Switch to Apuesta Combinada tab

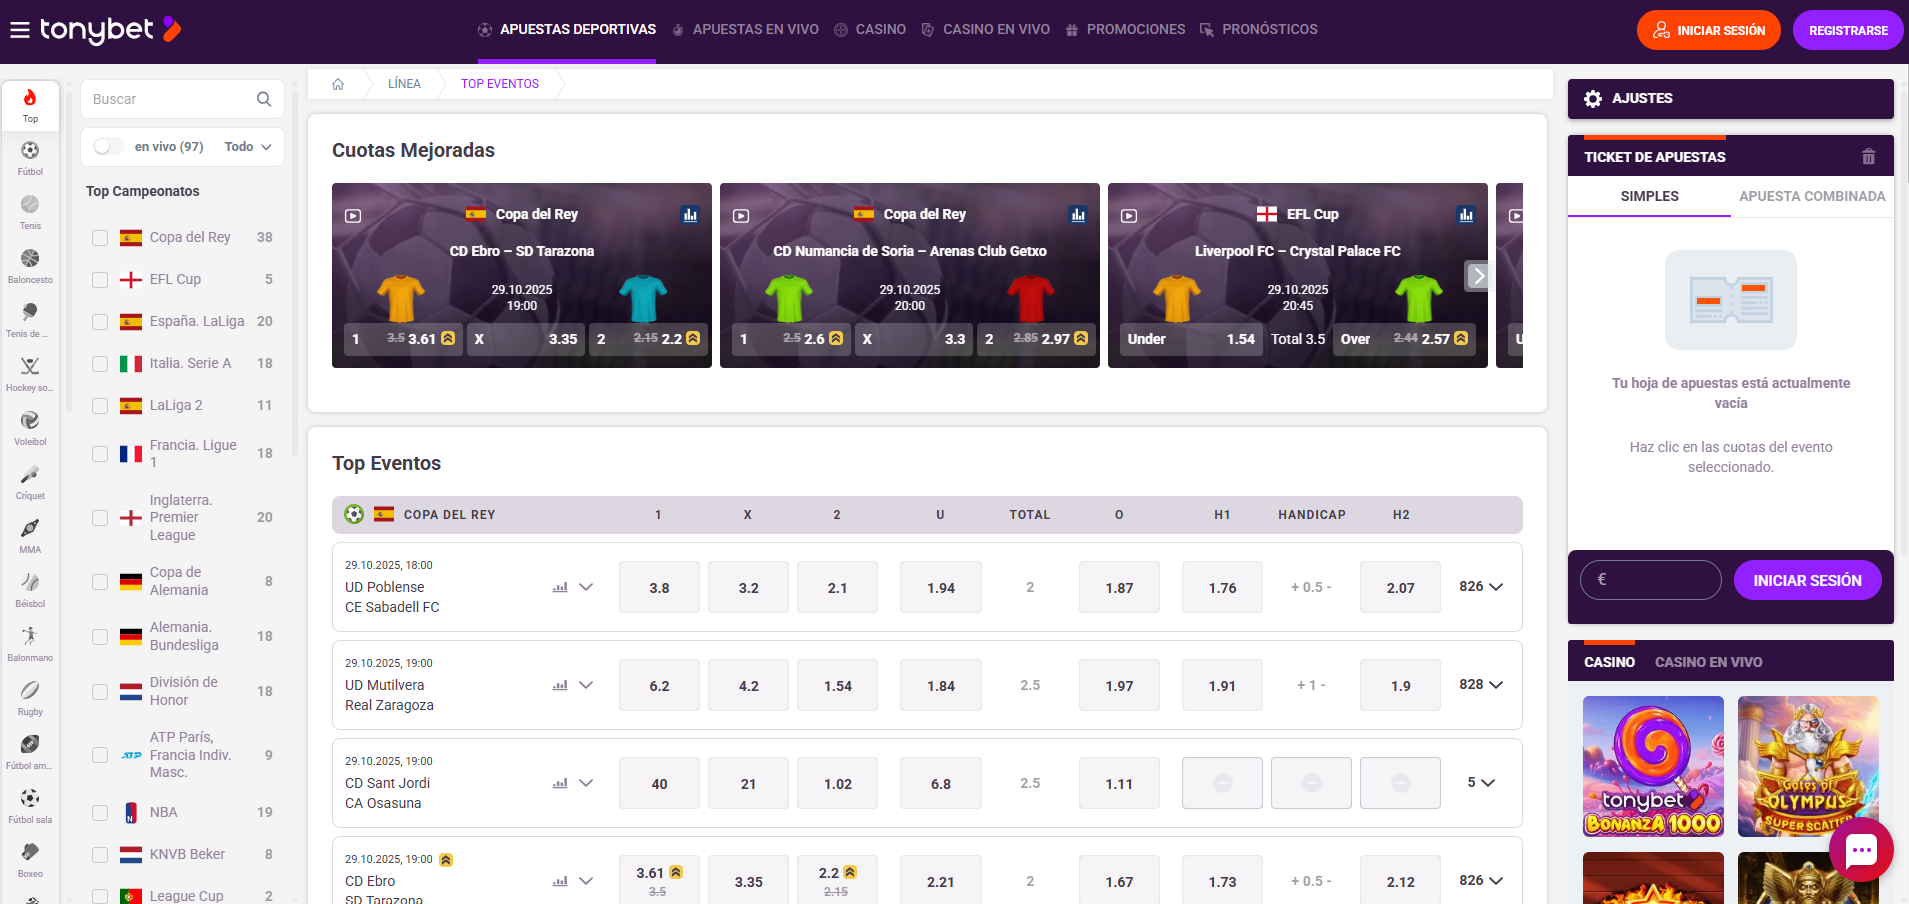(x=1812, y=196)
